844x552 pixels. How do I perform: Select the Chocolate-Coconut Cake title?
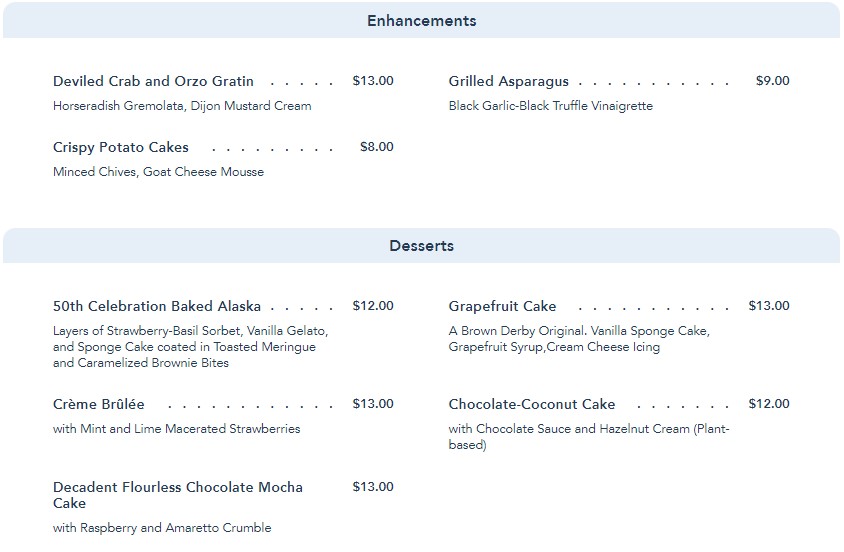point(531,405)
